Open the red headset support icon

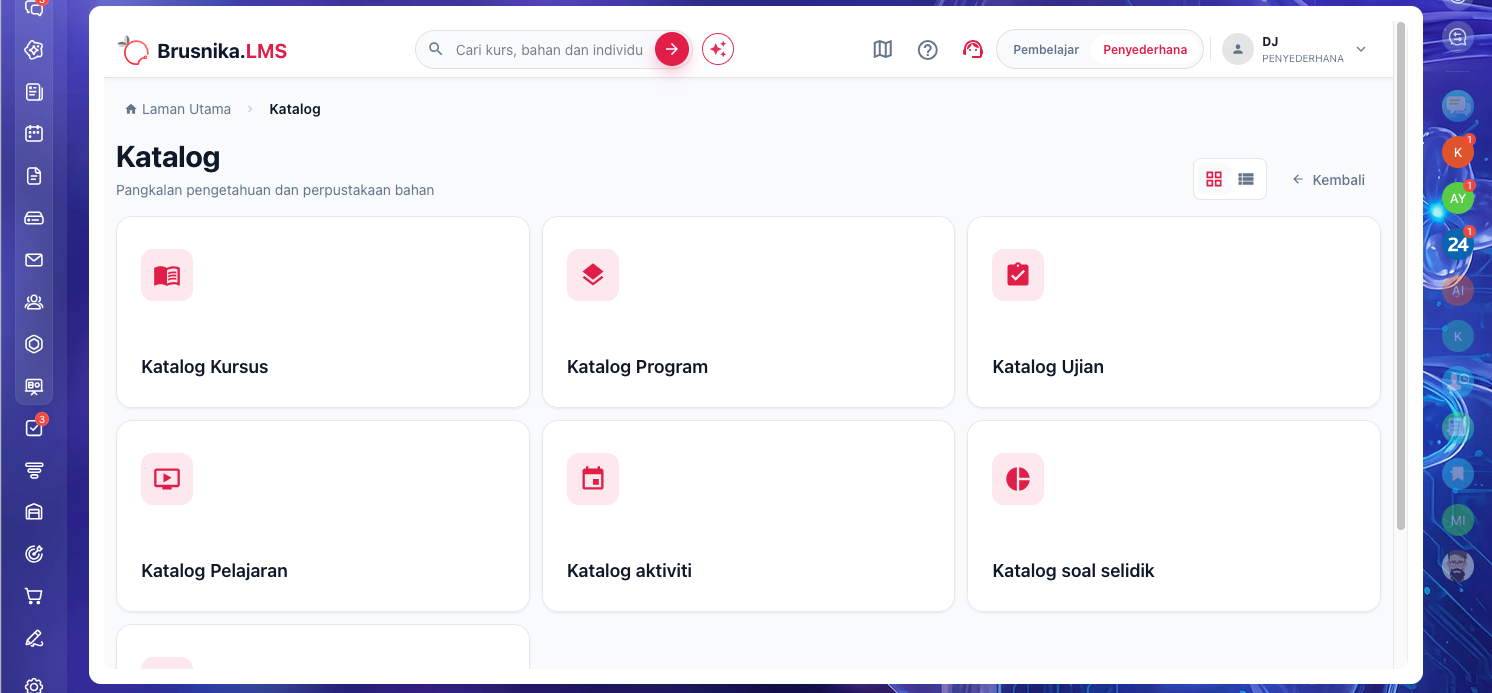point(973,49)
